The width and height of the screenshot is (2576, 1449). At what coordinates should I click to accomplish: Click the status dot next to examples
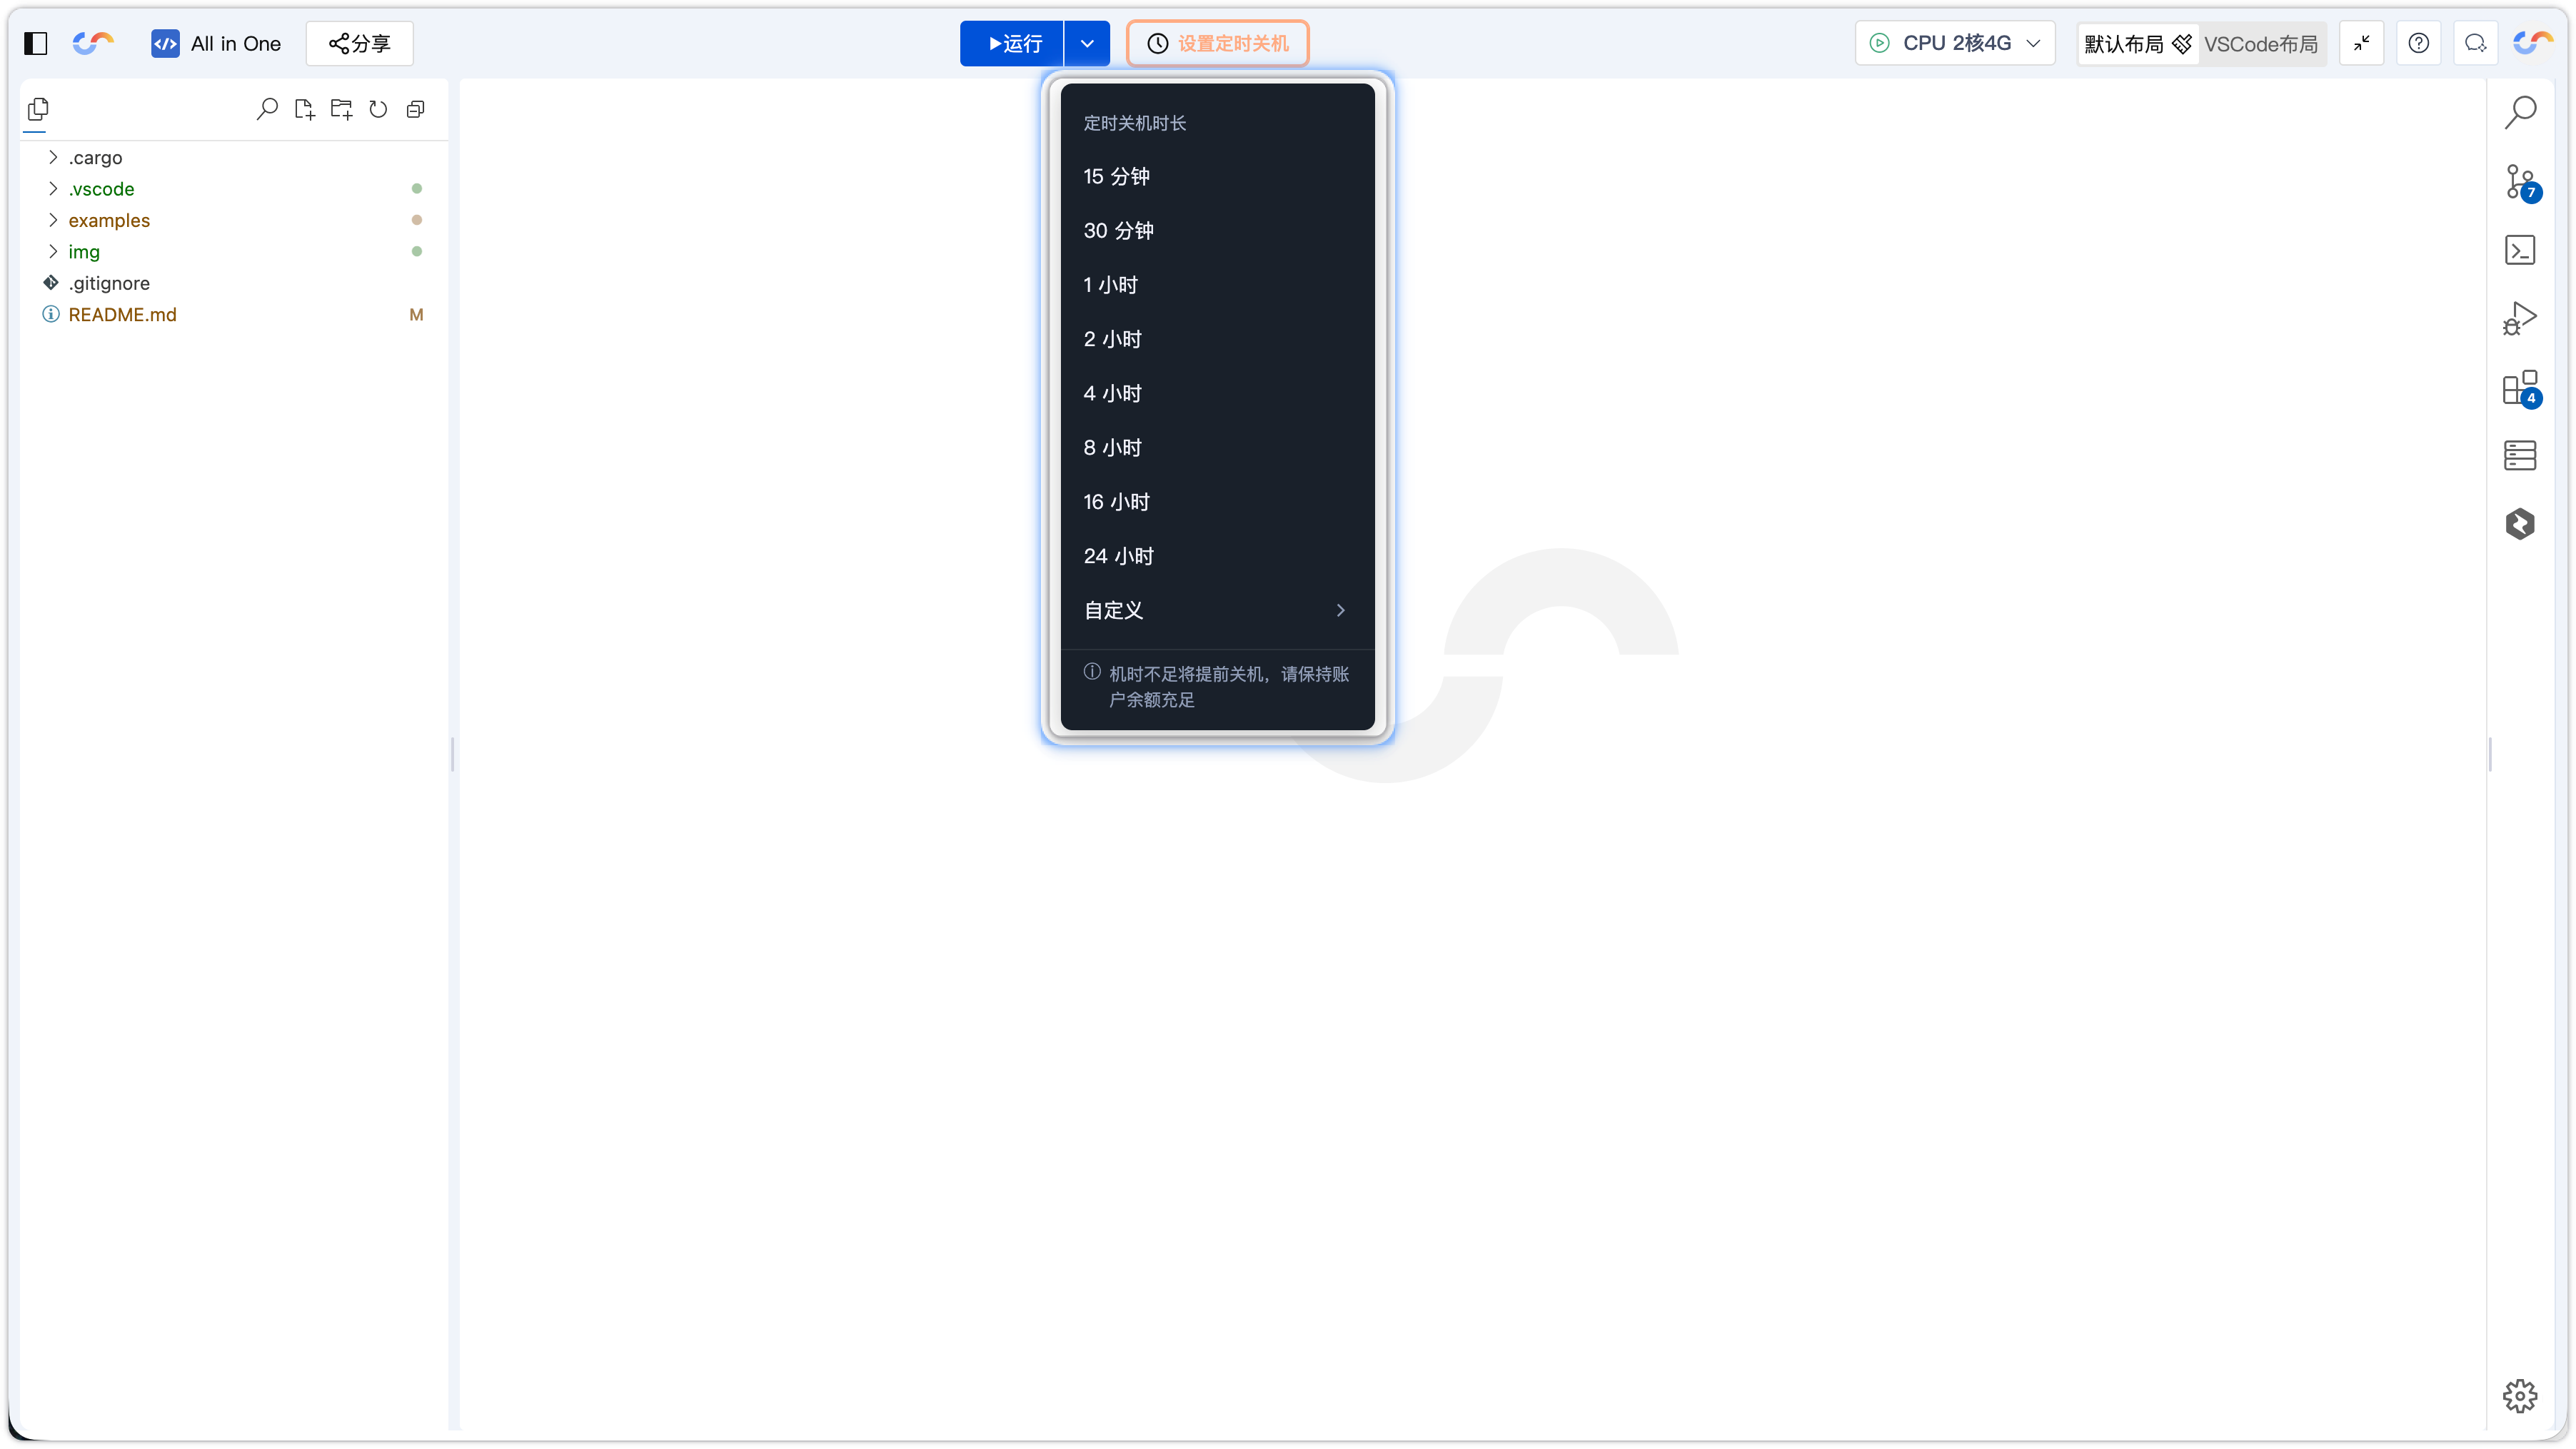[x=417, y=220]
